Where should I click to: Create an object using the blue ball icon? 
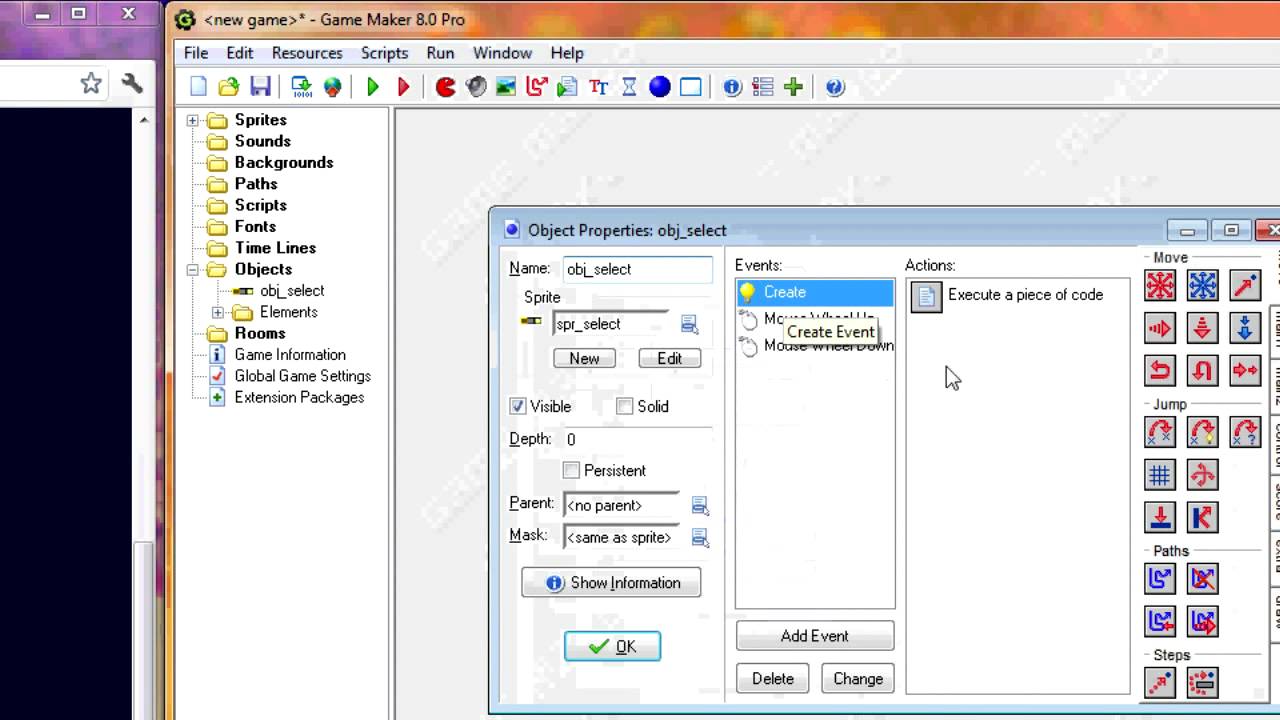[660, 87]
